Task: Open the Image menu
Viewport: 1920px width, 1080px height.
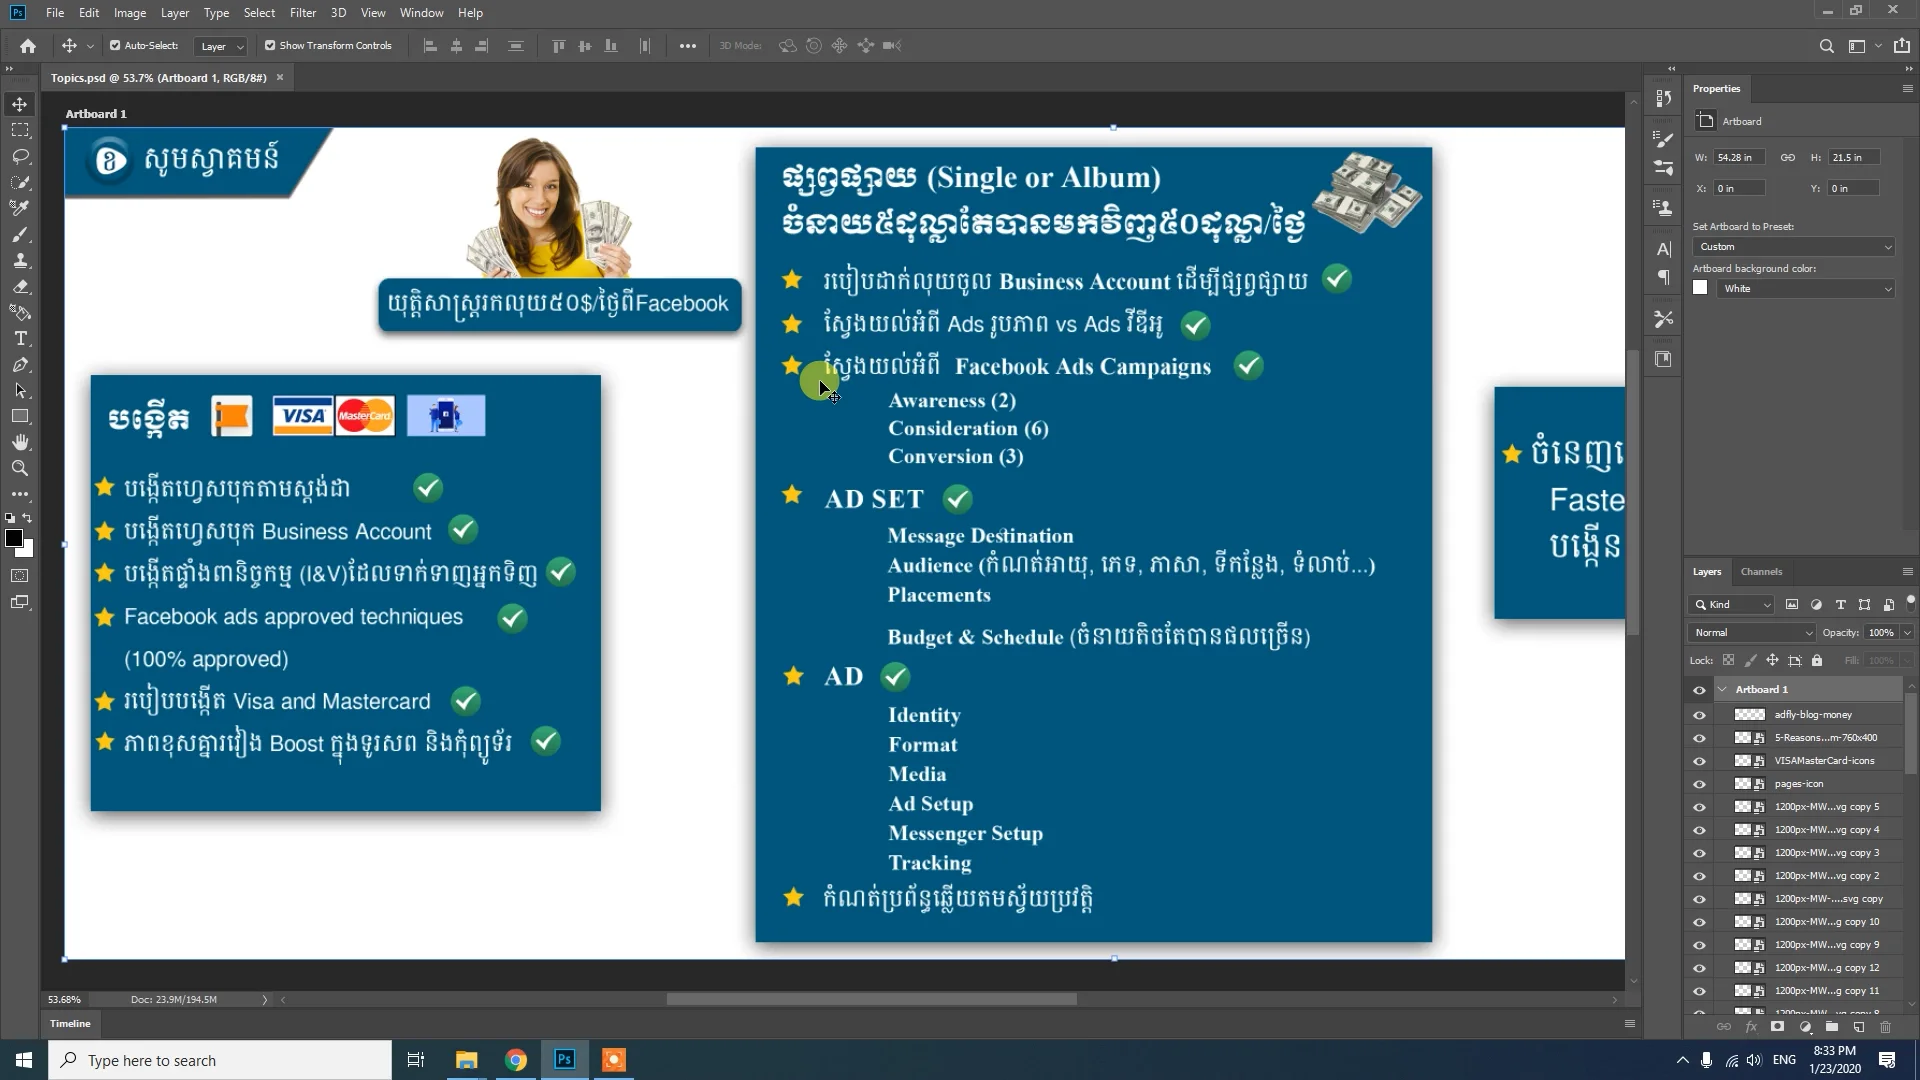Action: point(130,13)
